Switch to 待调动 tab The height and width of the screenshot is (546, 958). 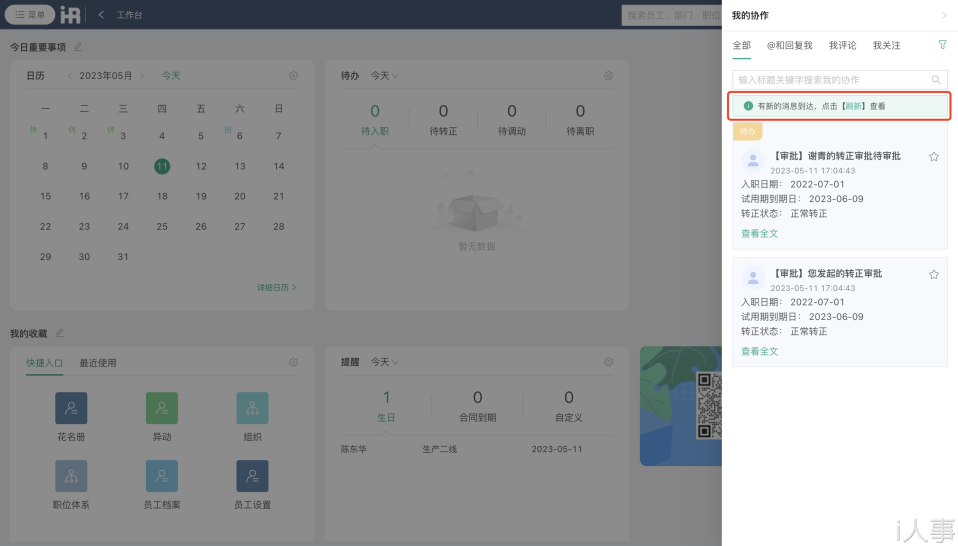[512, 120]
